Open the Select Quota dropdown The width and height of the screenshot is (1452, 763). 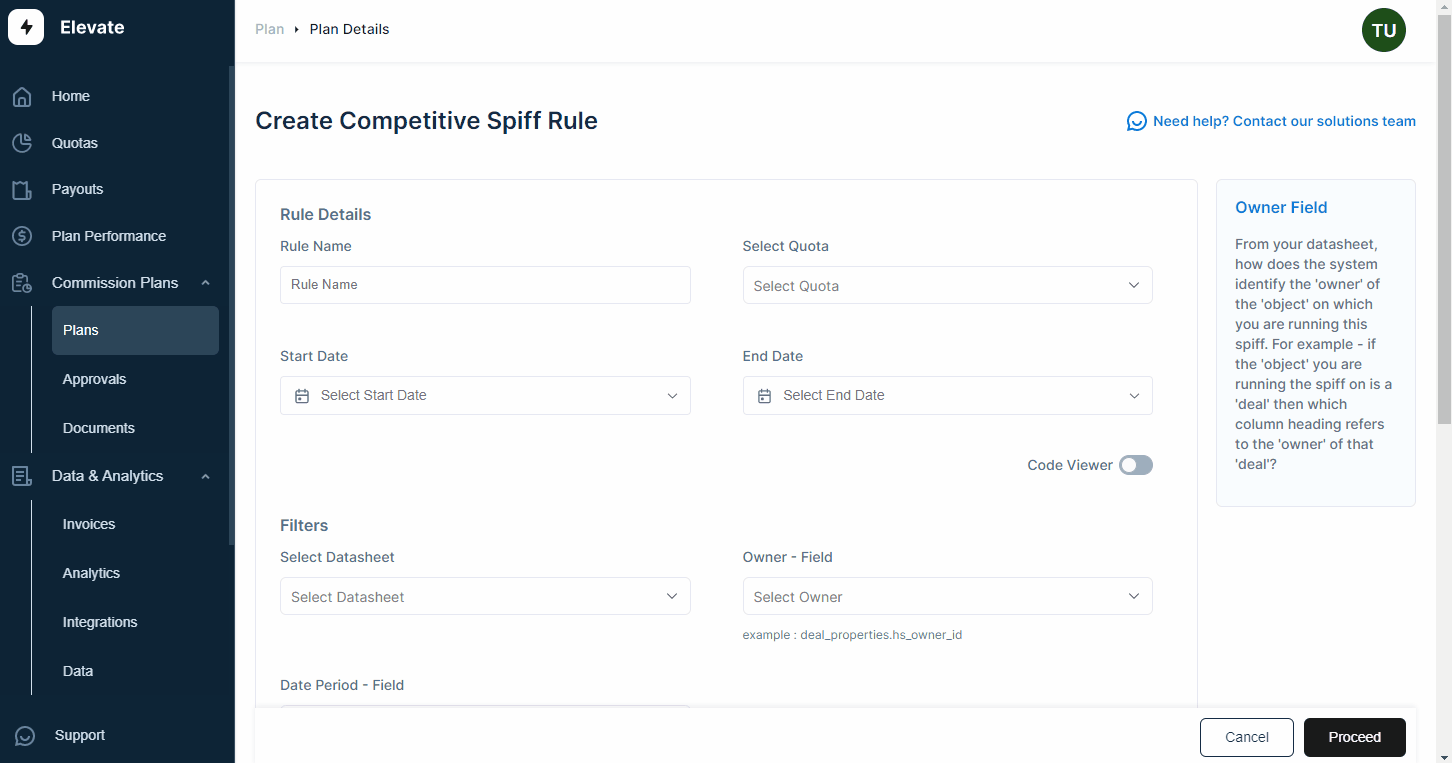tap(947, 285)
